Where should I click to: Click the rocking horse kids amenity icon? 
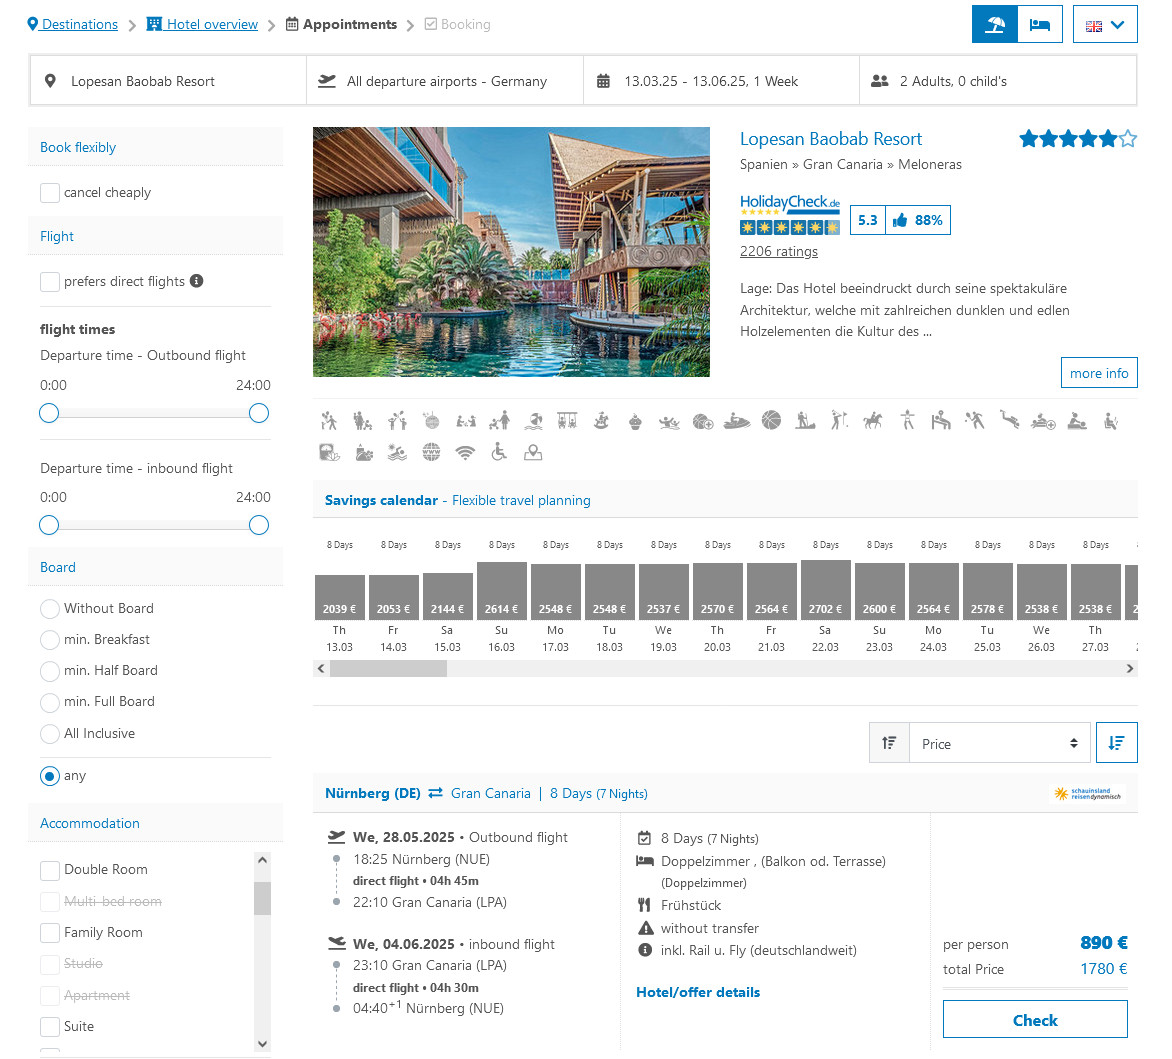click(601, 421)
